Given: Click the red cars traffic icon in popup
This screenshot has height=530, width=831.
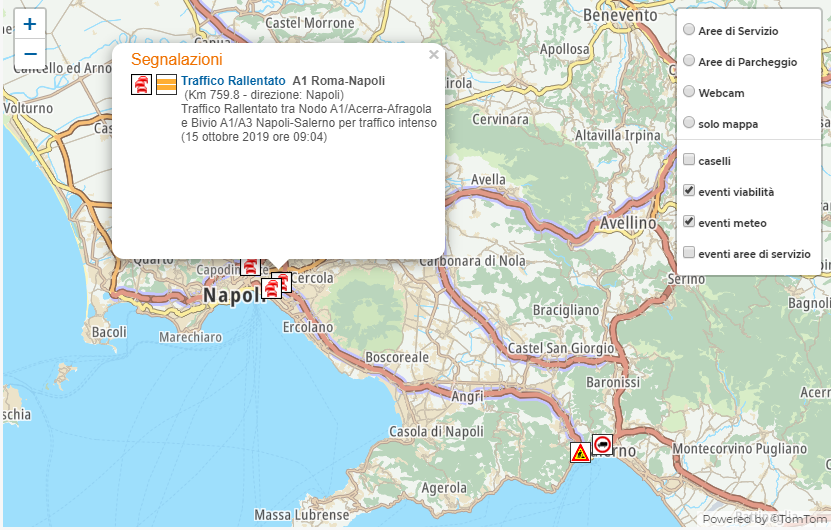Looking at the screenshot, I should (142, 85).
